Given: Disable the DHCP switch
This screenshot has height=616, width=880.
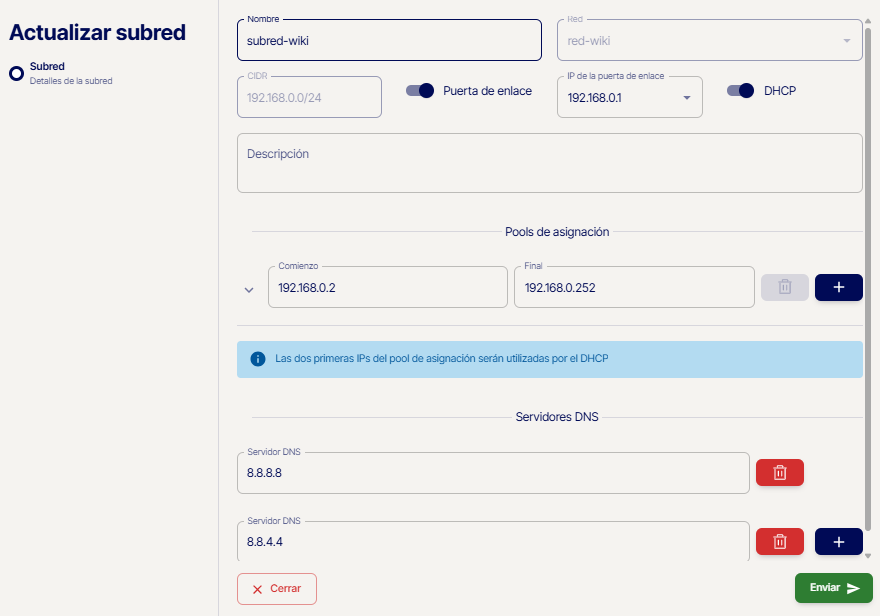Looking at the screenshot, I should point(740,91).
